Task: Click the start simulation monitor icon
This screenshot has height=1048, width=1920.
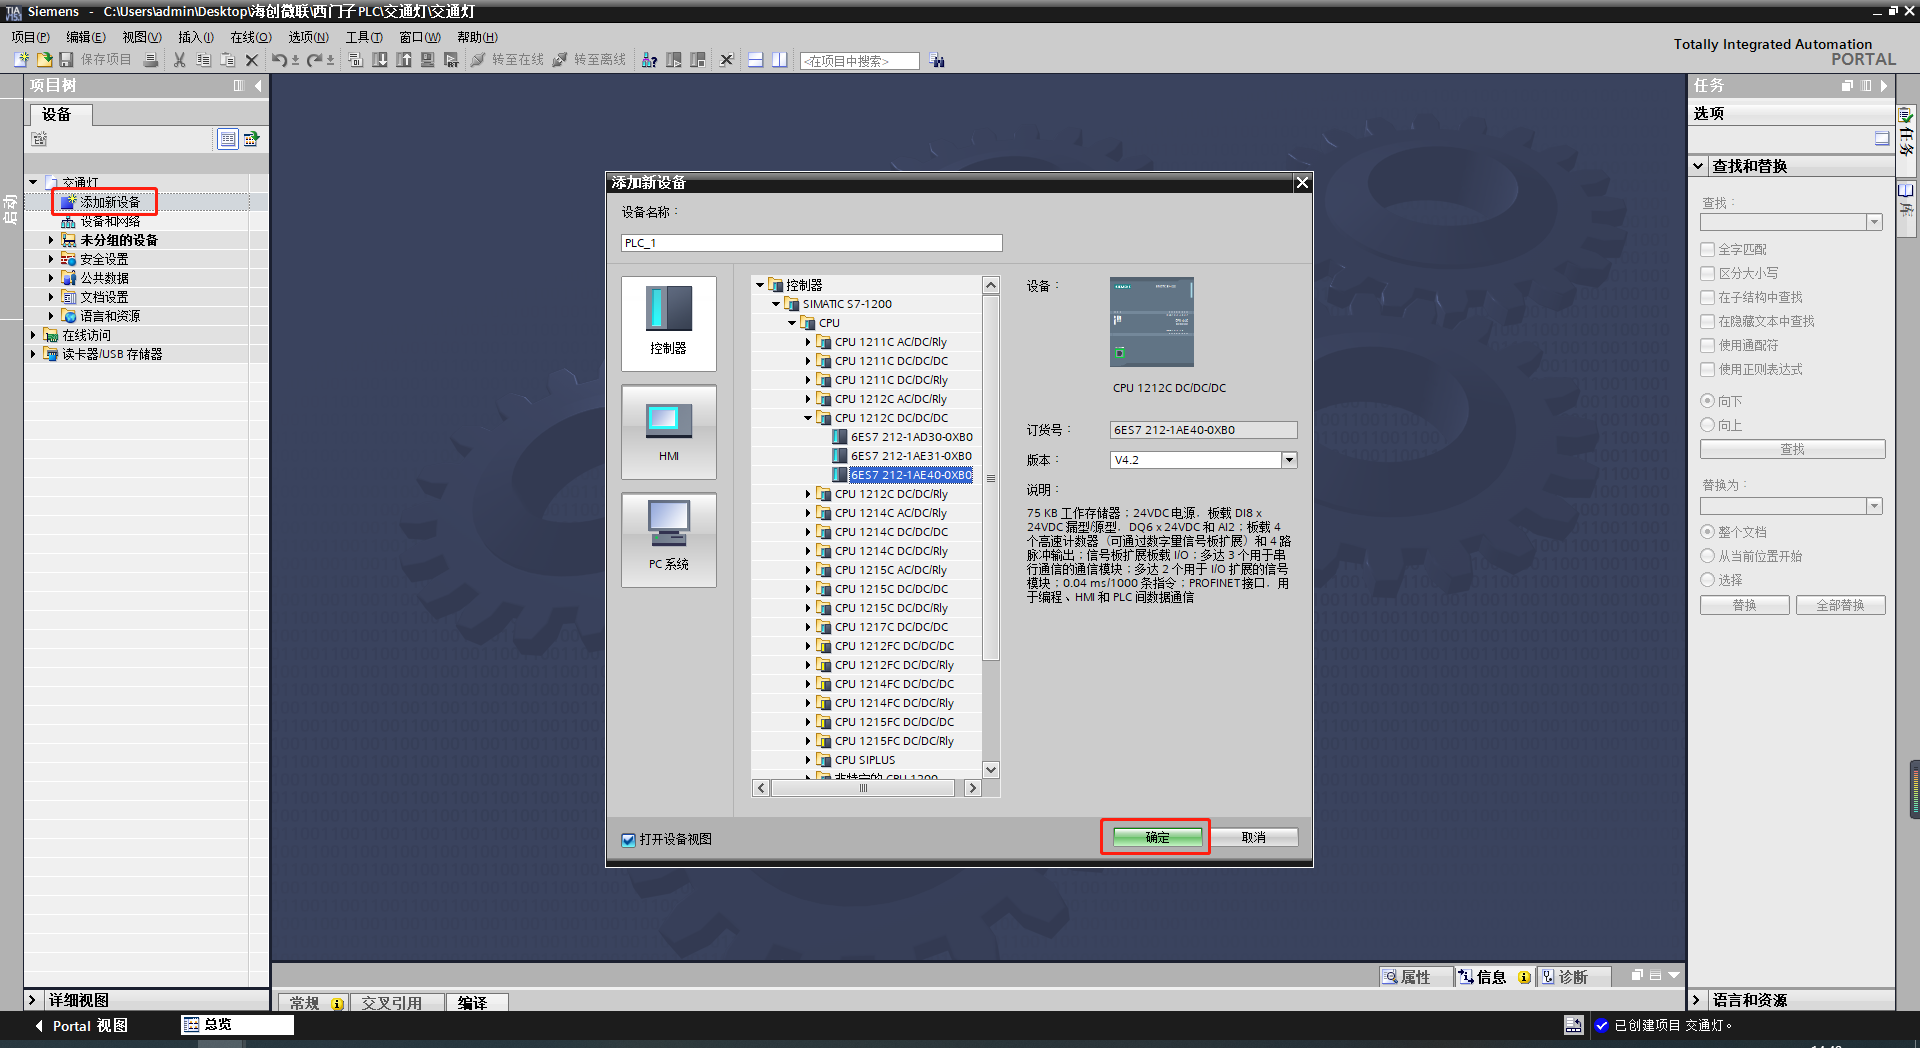Action: (428, 60)
